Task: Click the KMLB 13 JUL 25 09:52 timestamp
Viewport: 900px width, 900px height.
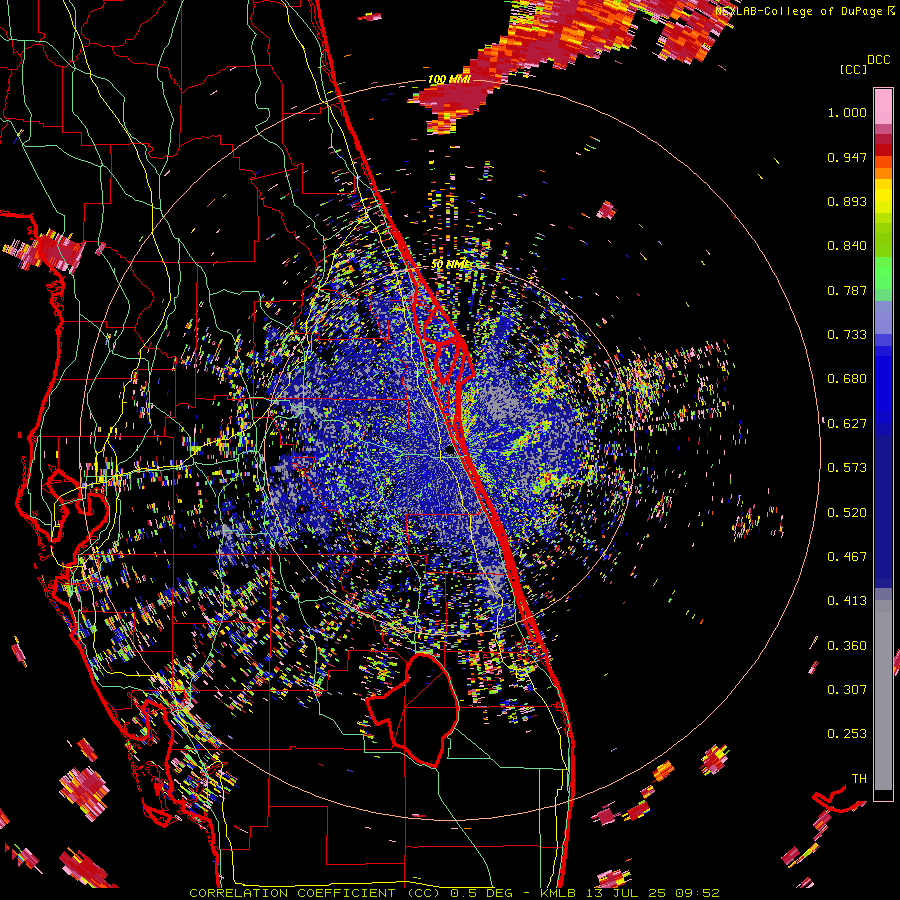Action: tap(630, 893)
